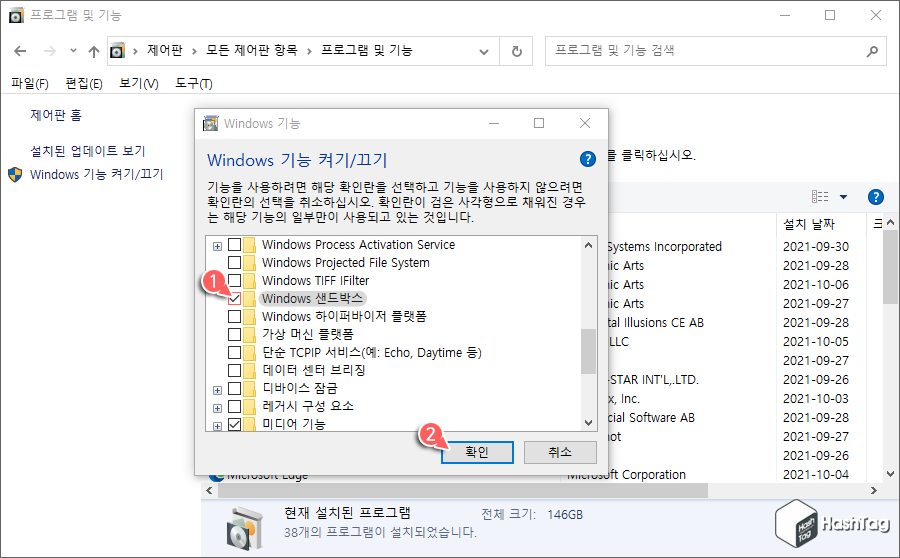The image size is (900, 558).
Task: Click the program list vertical scrollbar thumb
Action: (x=890, y=267)
